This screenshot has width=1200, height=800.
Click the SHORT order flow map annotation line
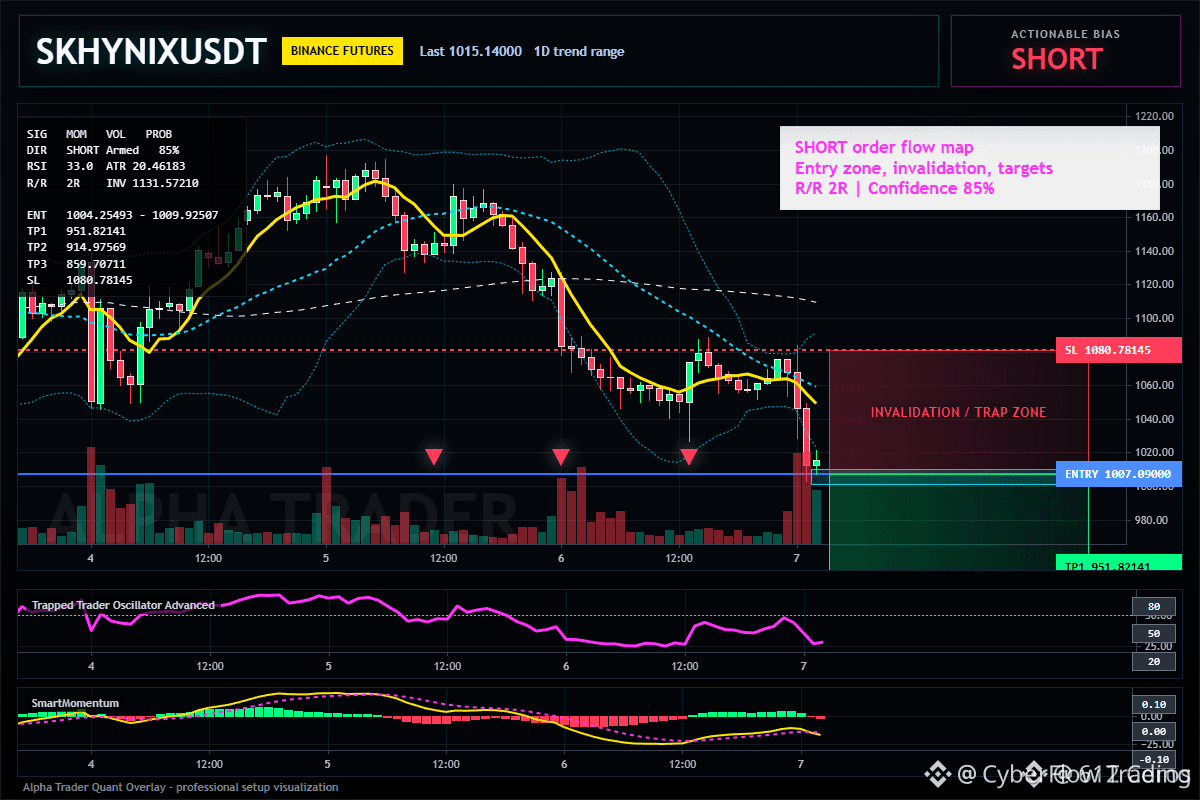(884, 148)
